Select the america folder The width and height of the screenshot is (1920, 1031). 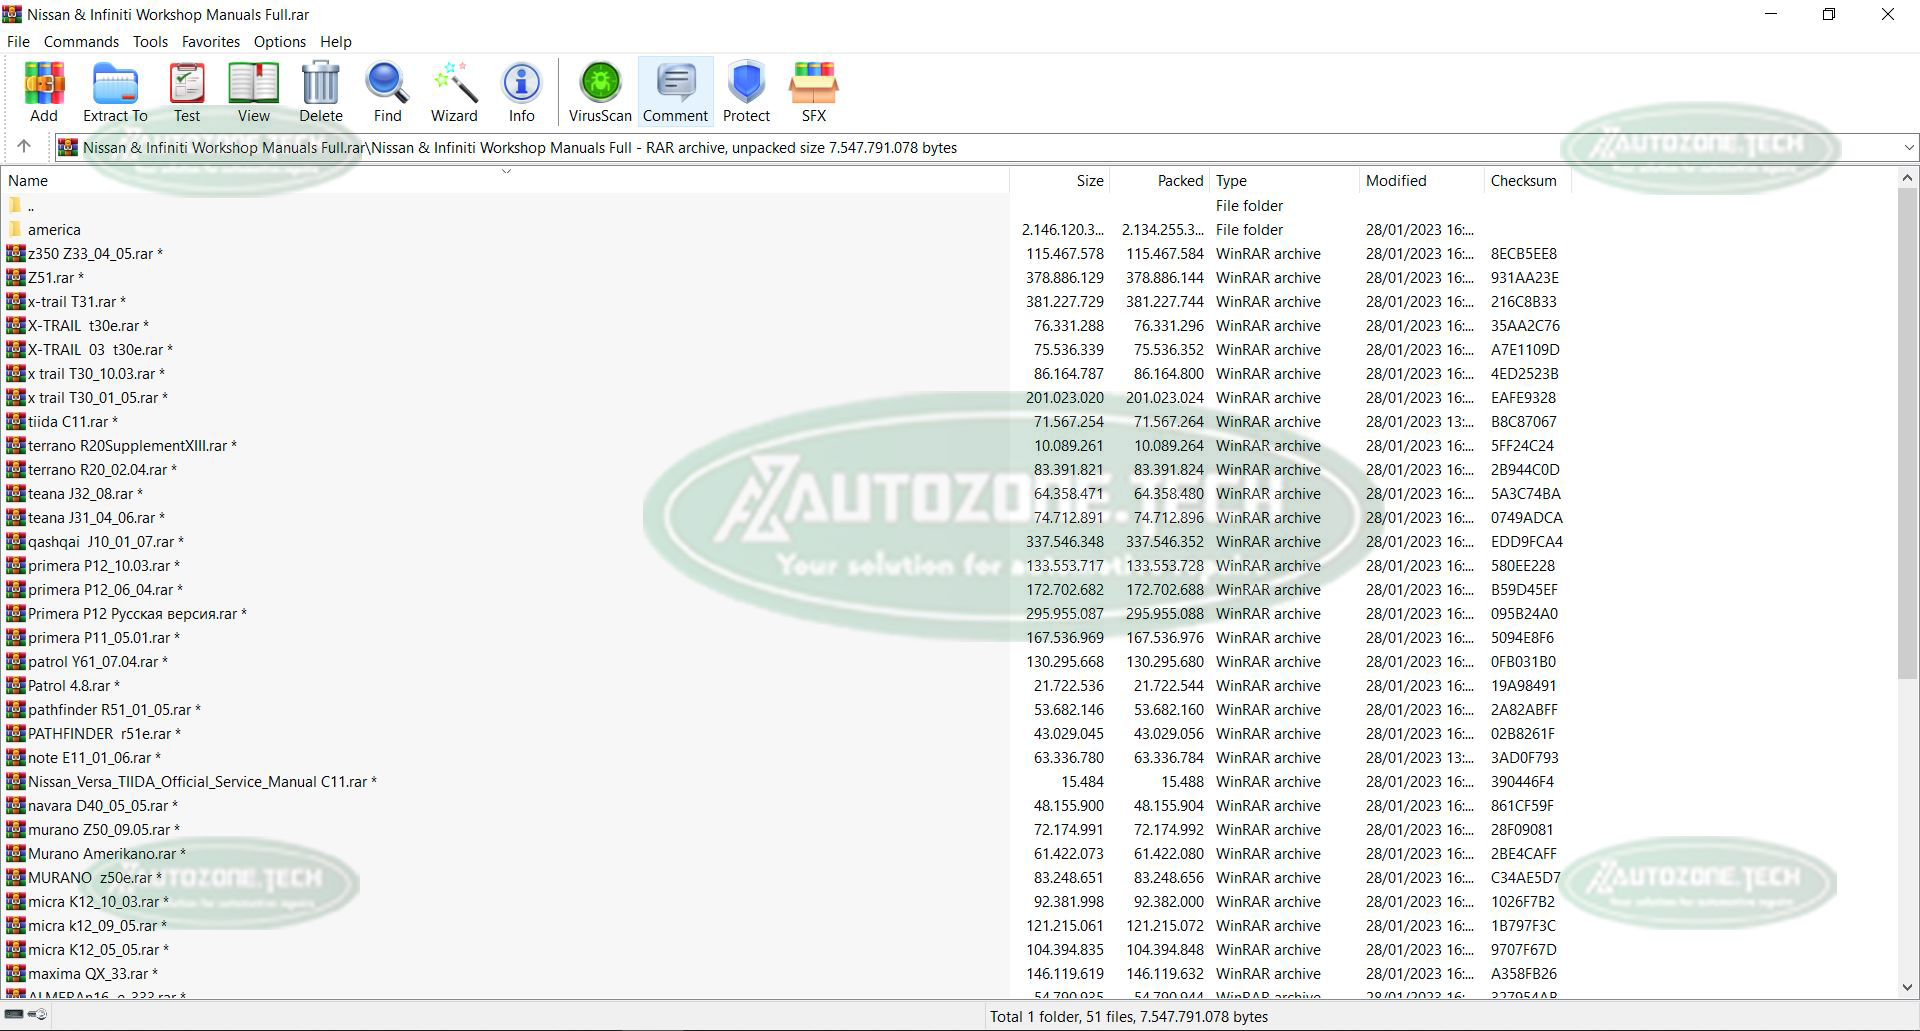[54, 230]
